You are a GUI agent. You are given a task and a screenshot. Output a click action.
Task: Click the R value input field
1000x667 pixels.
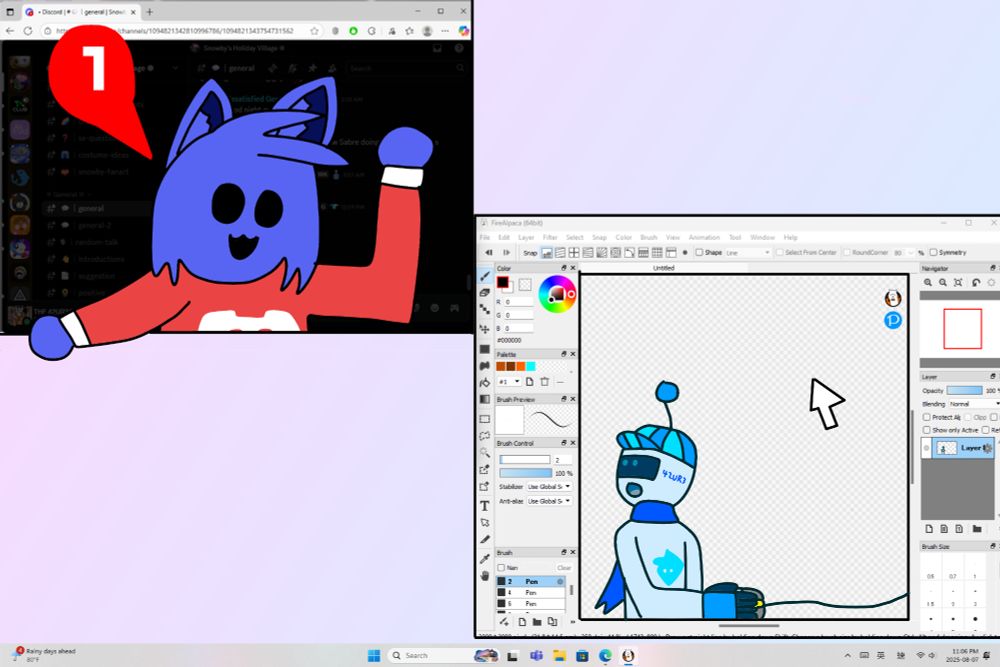pyautogui.click(x=518, y=302)
